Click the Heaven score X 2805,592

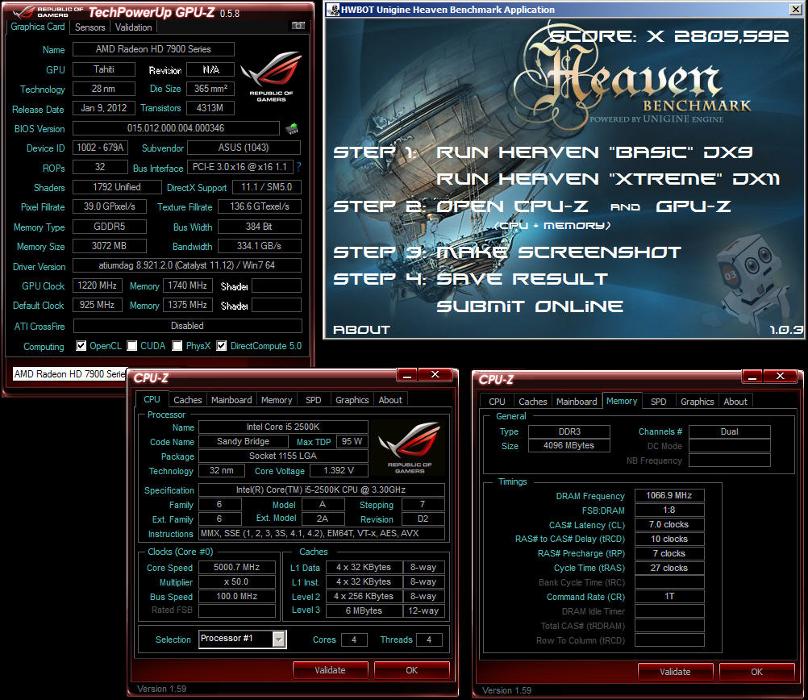(x=668, y=36)
